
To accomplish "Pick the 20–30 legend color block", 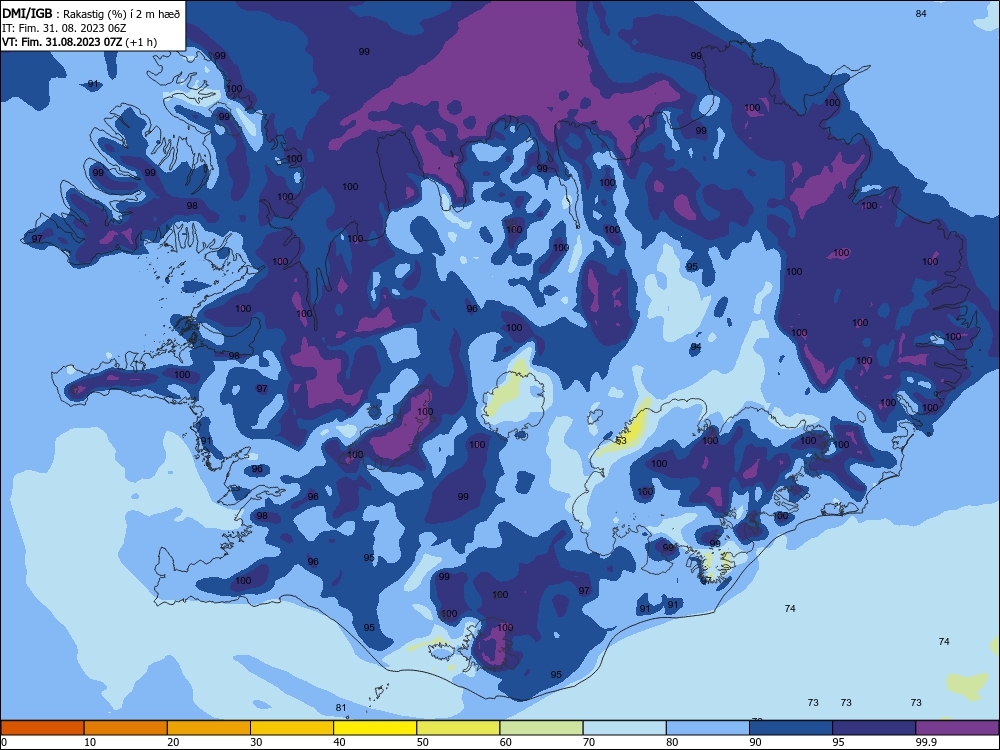I will coord(209,728).
